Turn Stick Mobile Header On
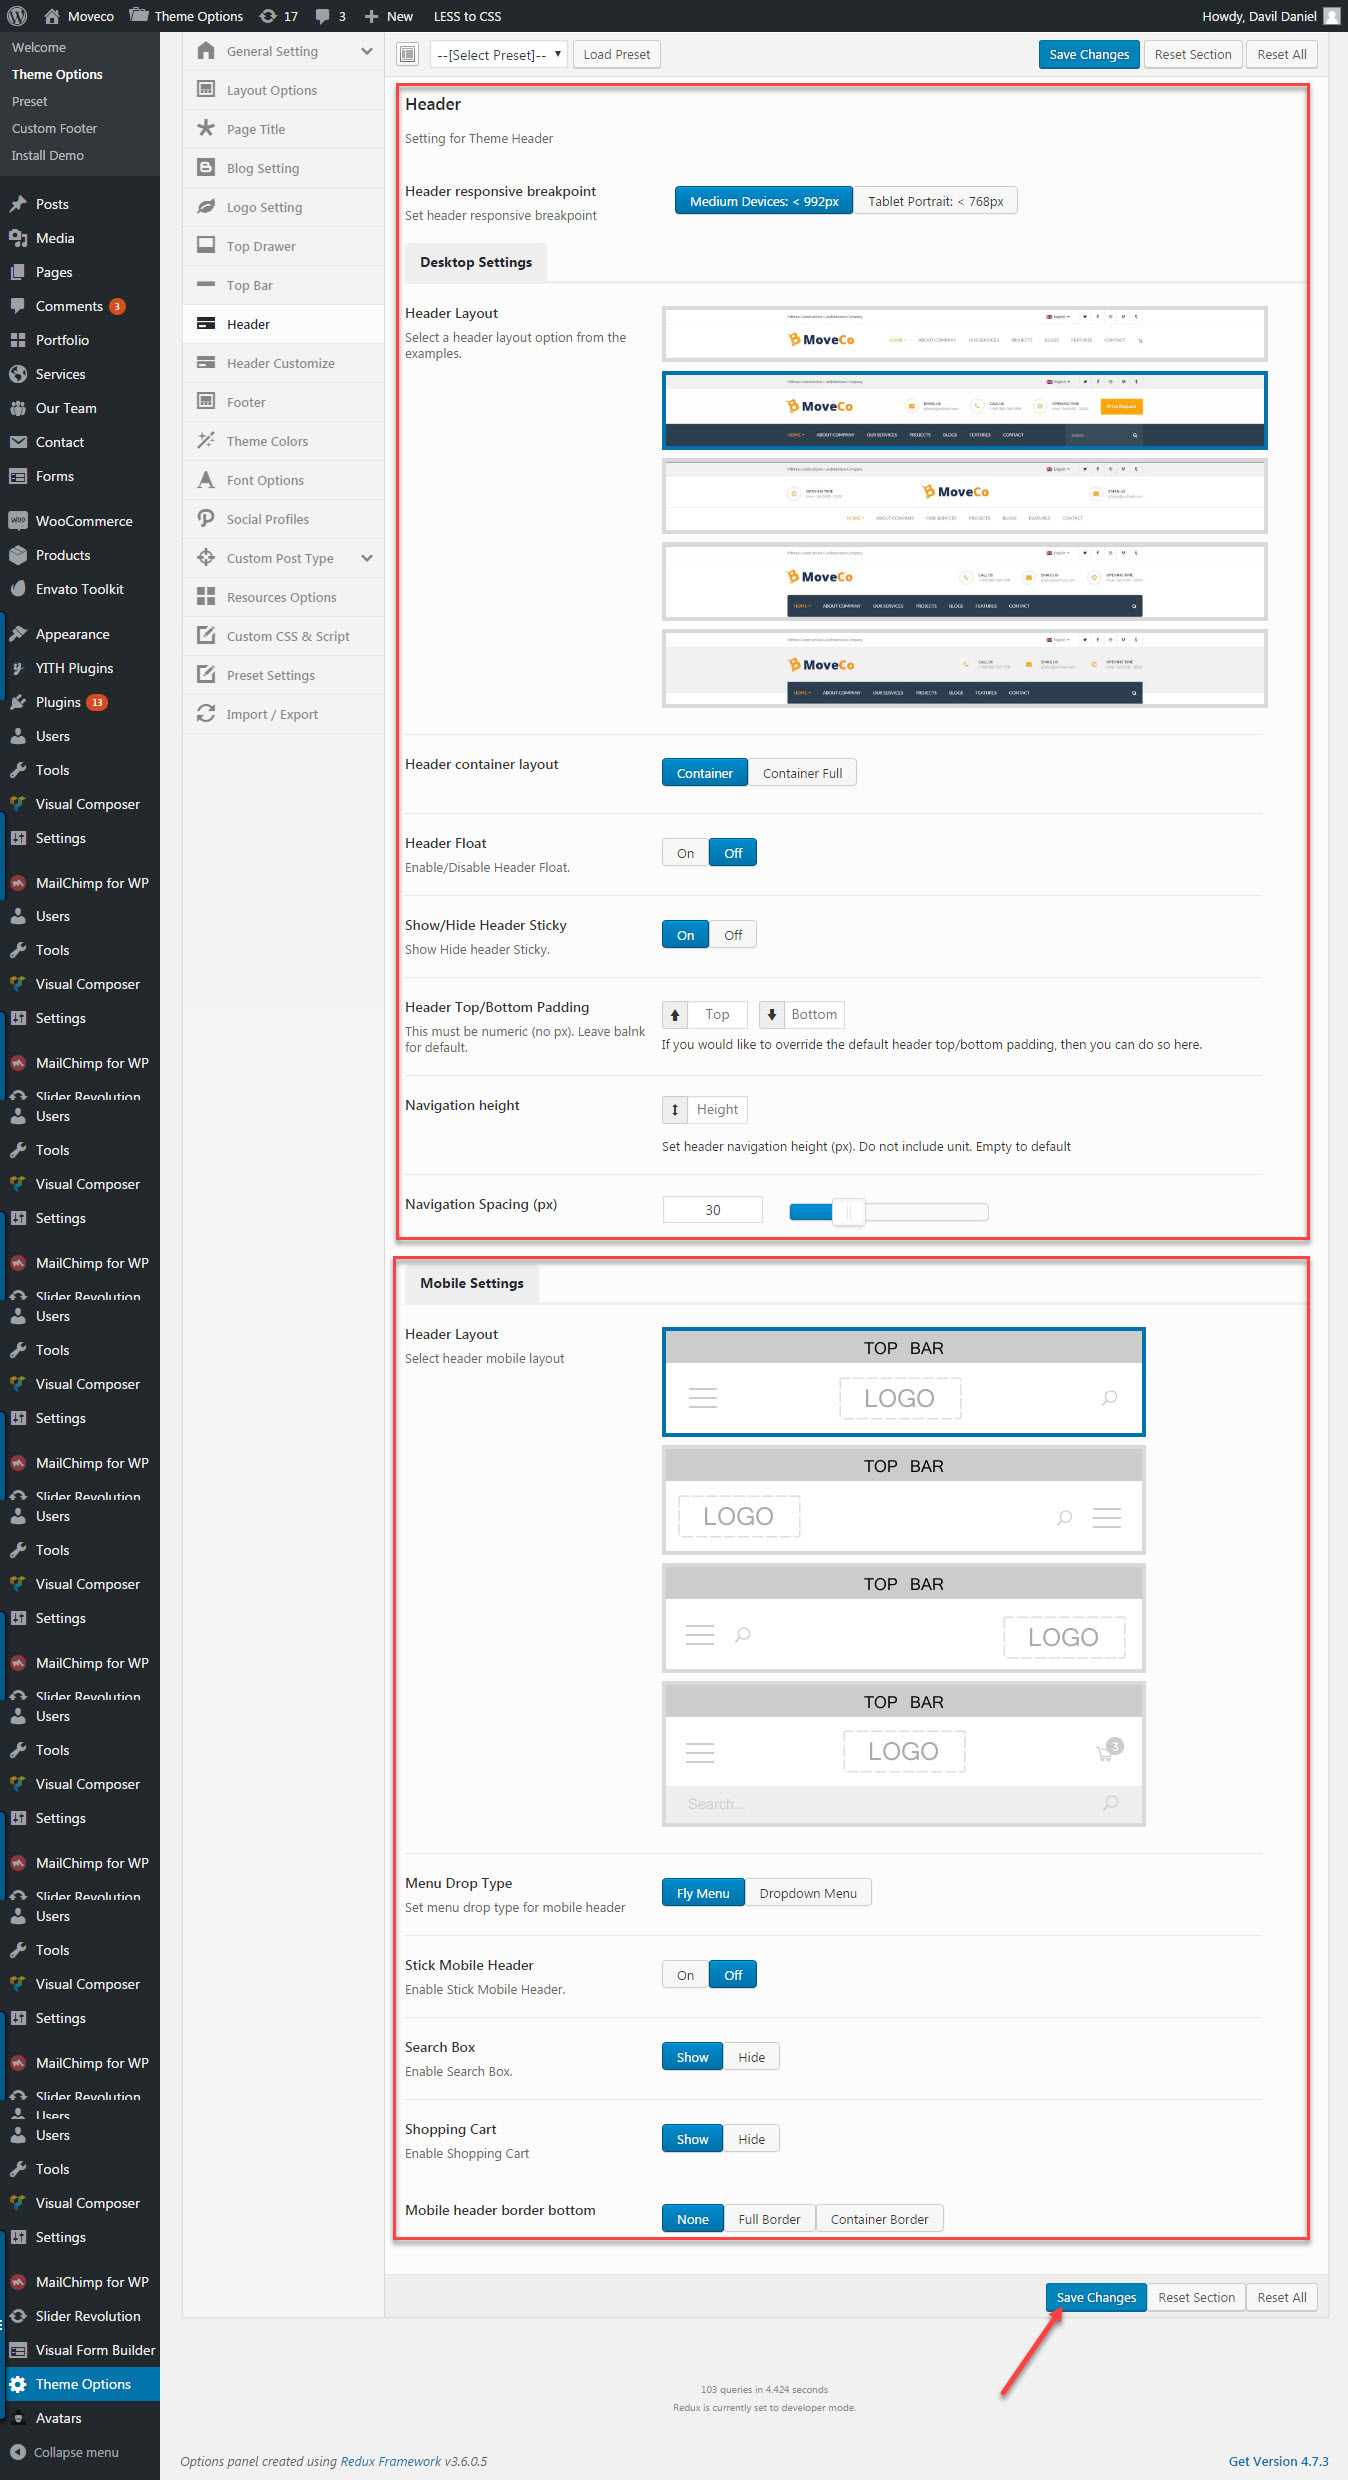This screenshot has width=1348, height=2480. pos(685,1975)
